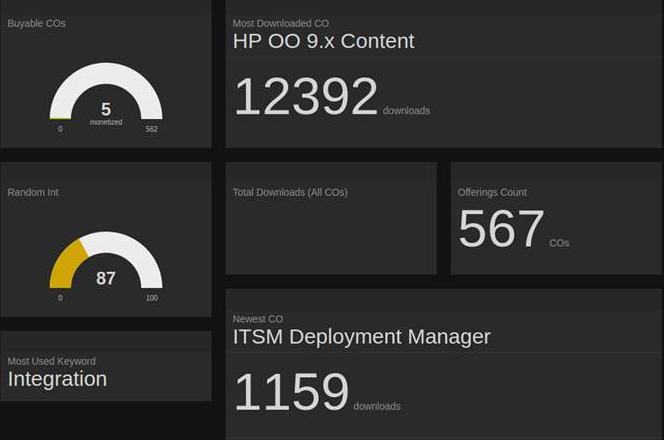Image resolution: width=664 pixels, height=440 pixels.
Task: Select the Offerings Count widget title
Action: click(x=492, y=192)
